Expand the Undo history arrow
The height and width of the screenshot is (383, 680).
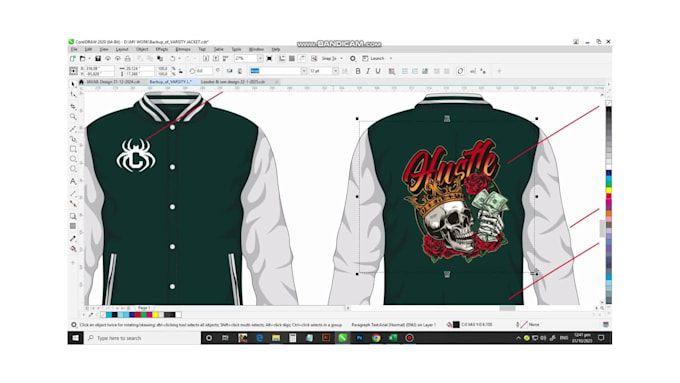click(x=180, y=58)
